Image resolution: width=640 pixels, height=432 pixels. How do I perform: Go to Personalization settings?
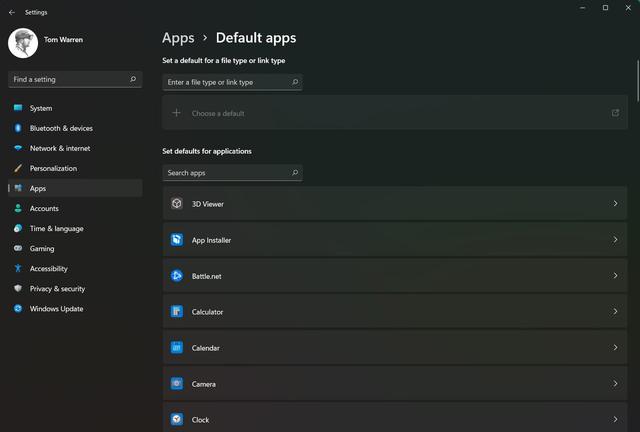pyautogui.click(x=53, y=168)
